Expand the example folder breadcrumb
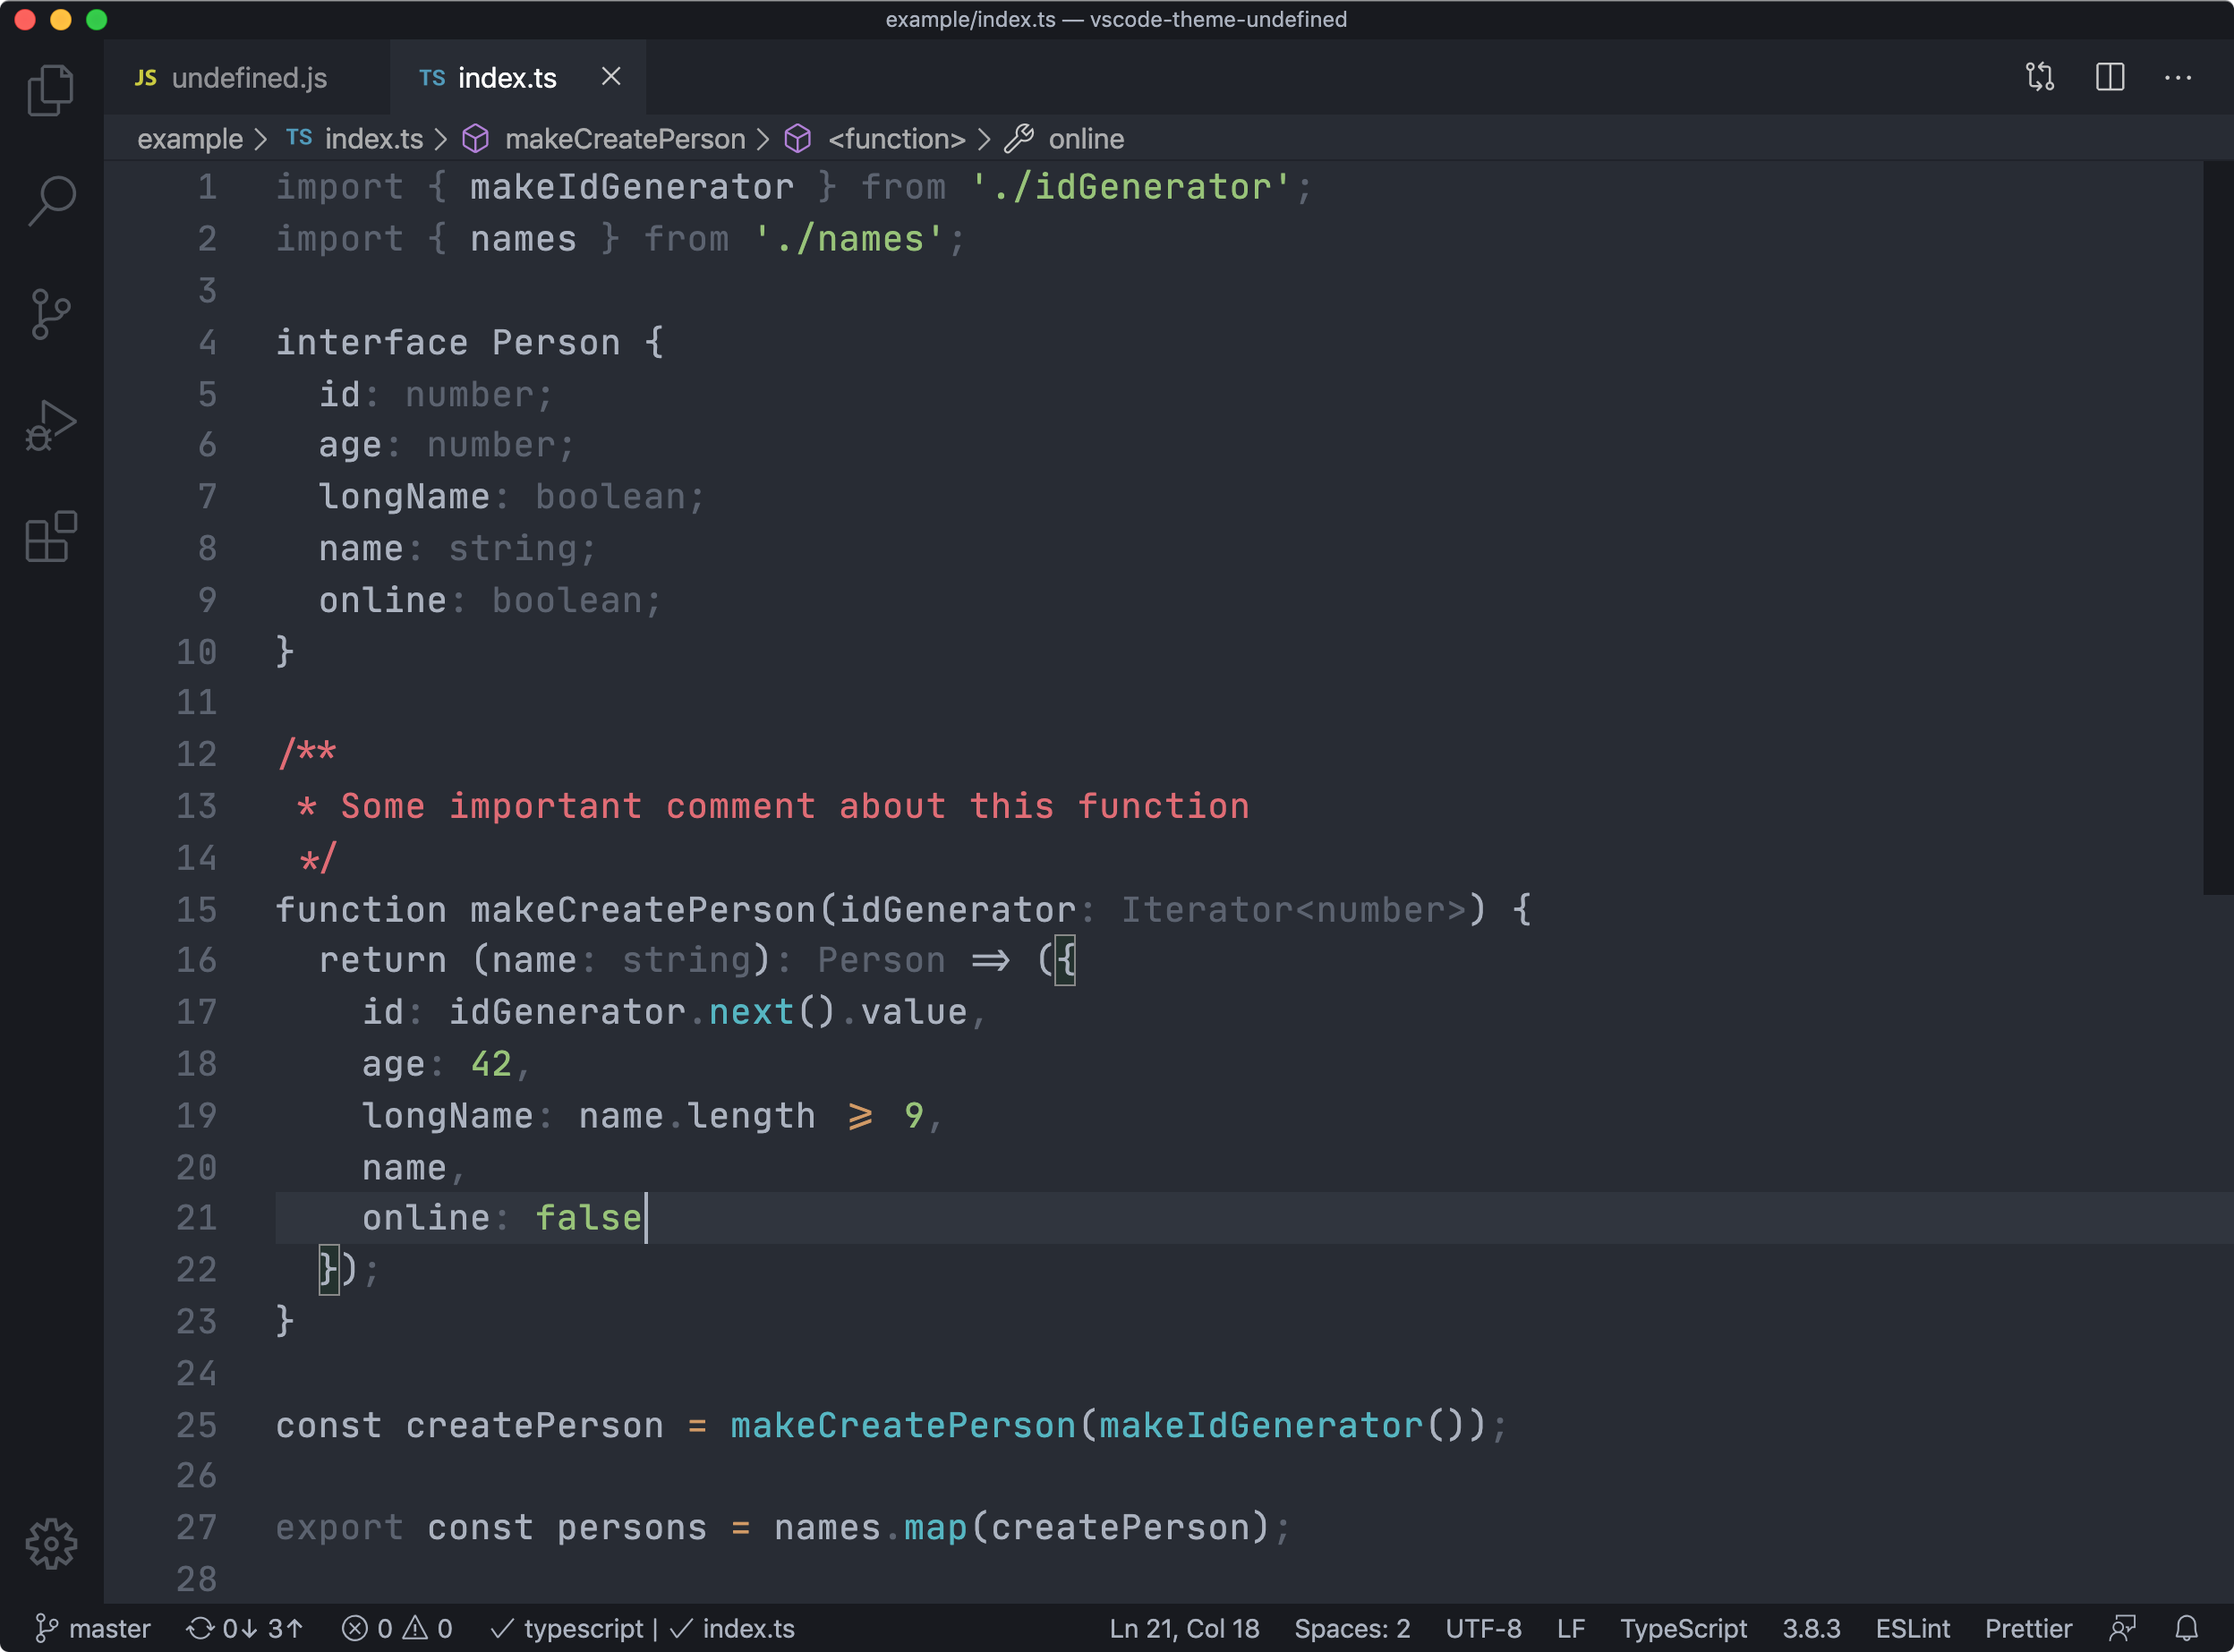The width and height of the screenshot is (2234, 1652). pyautogui.click(x=189, y=139)
